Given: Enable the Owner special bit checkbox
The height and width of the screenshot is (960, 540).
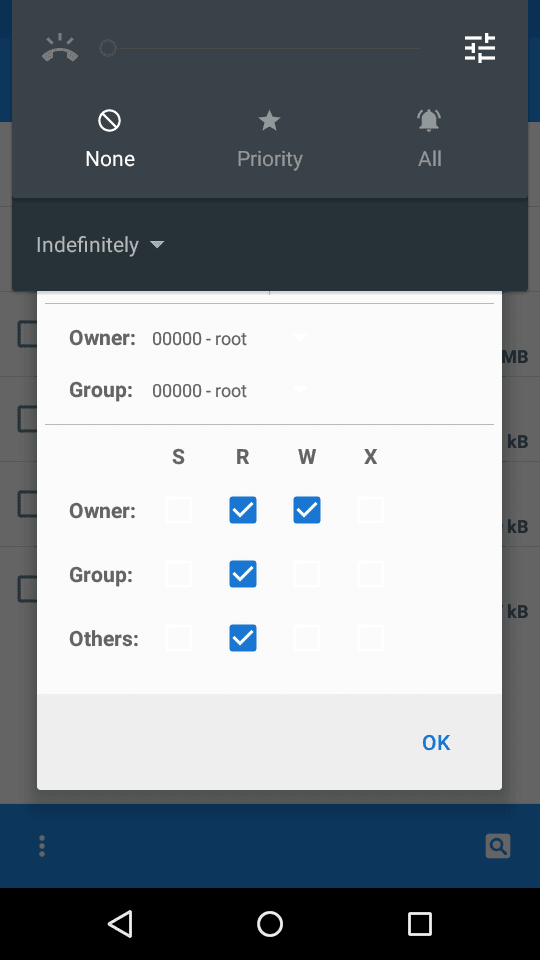Looking at the screenshot, I should pyautogui.click(x=179, y=510).
